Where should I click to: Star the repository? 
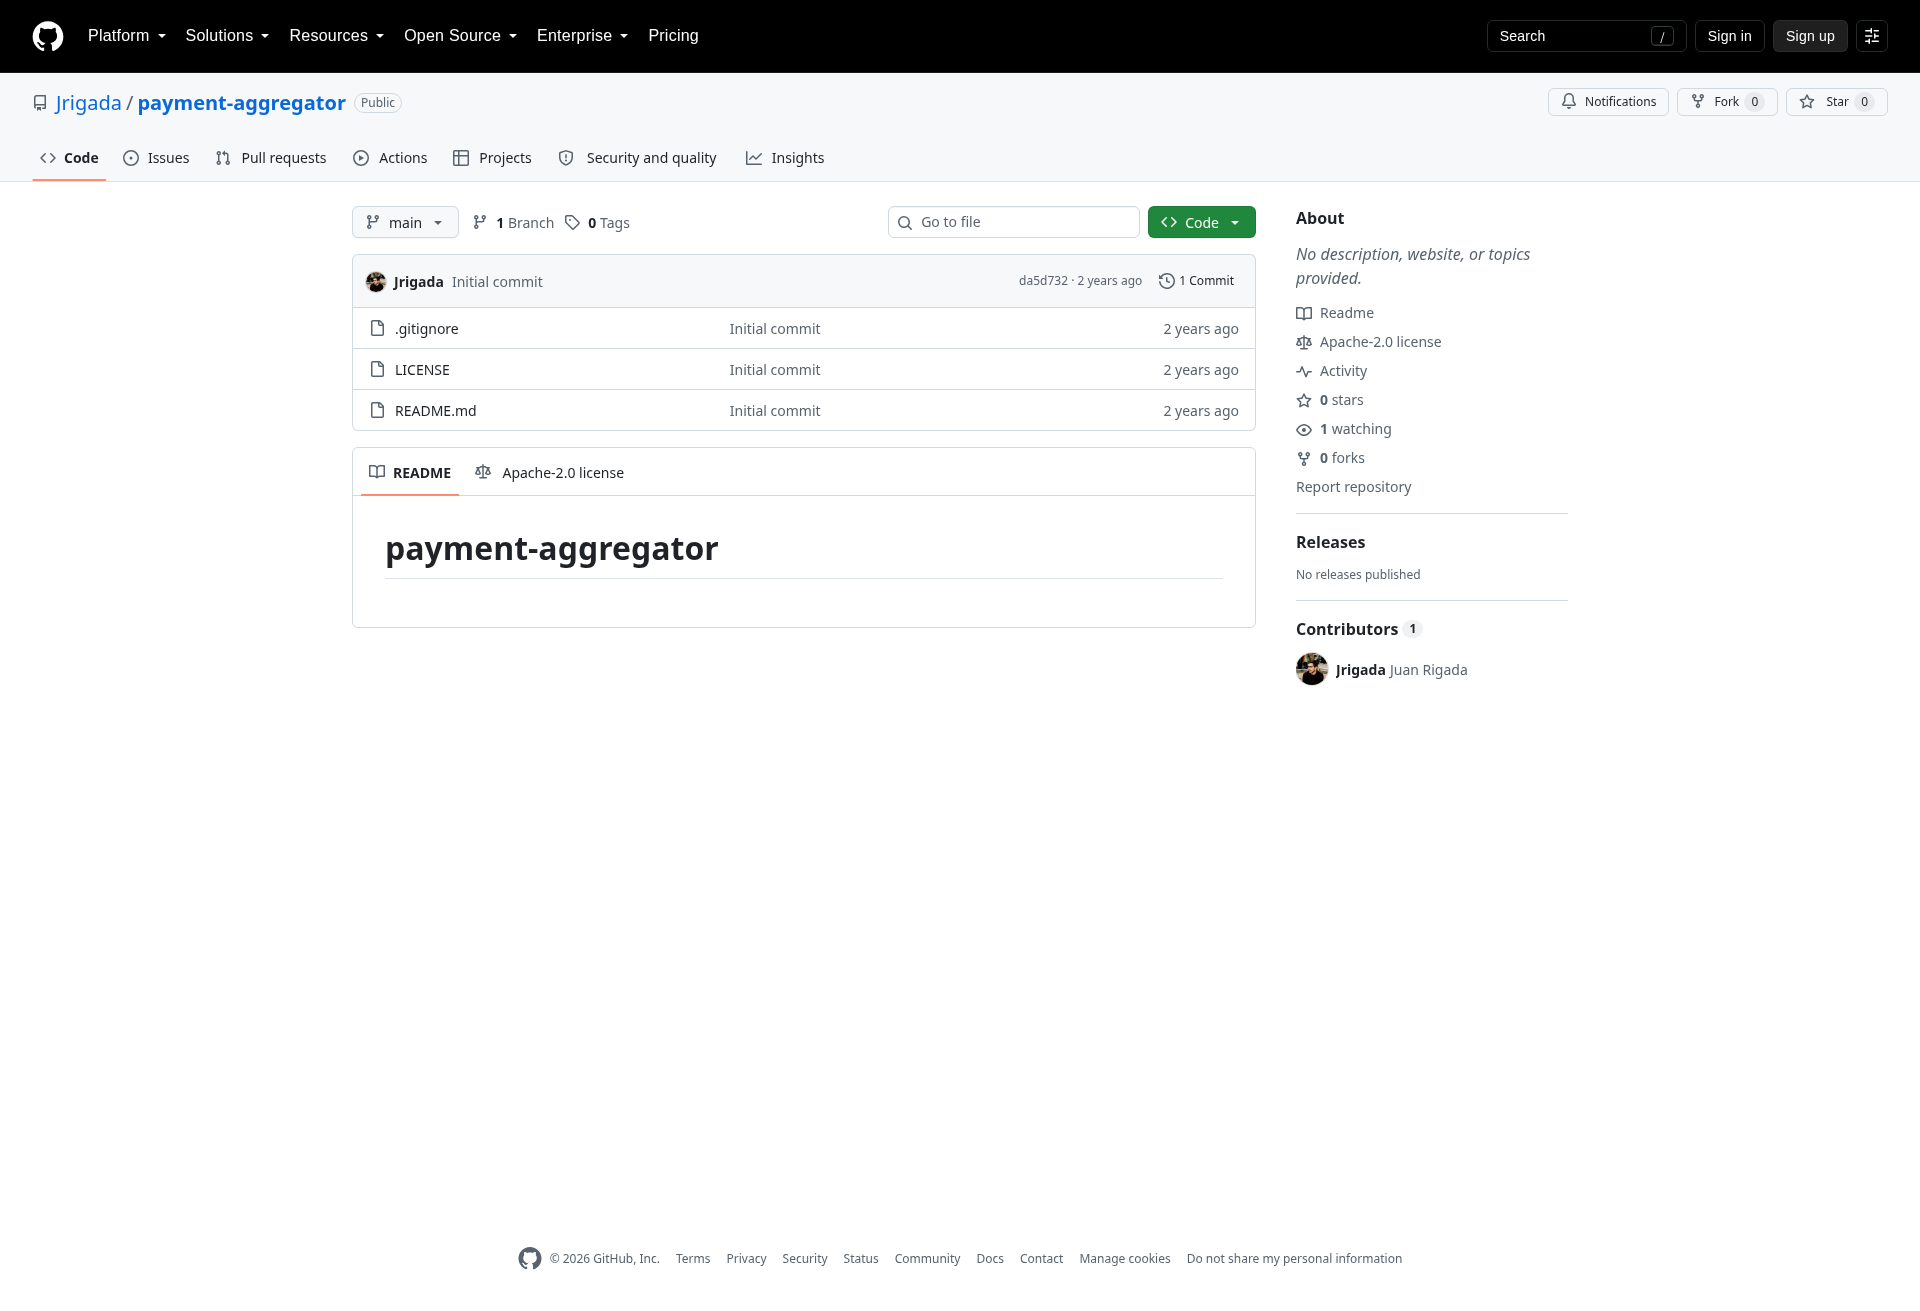pos(1836,102)
